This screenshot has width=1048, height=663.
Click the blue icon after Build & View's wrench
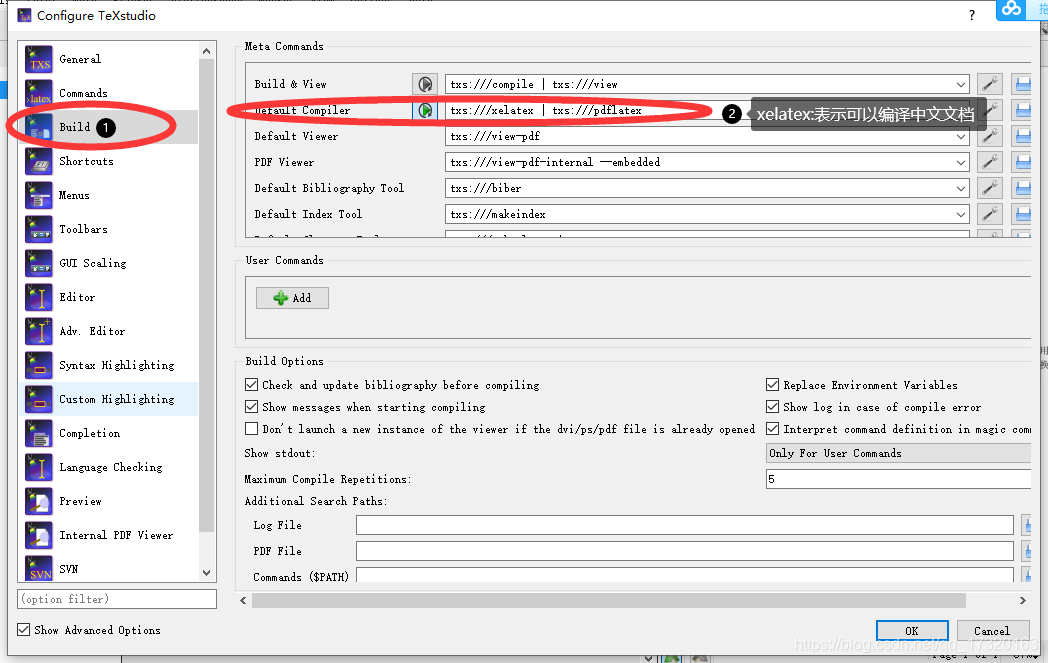click(x=1021, y=84)
